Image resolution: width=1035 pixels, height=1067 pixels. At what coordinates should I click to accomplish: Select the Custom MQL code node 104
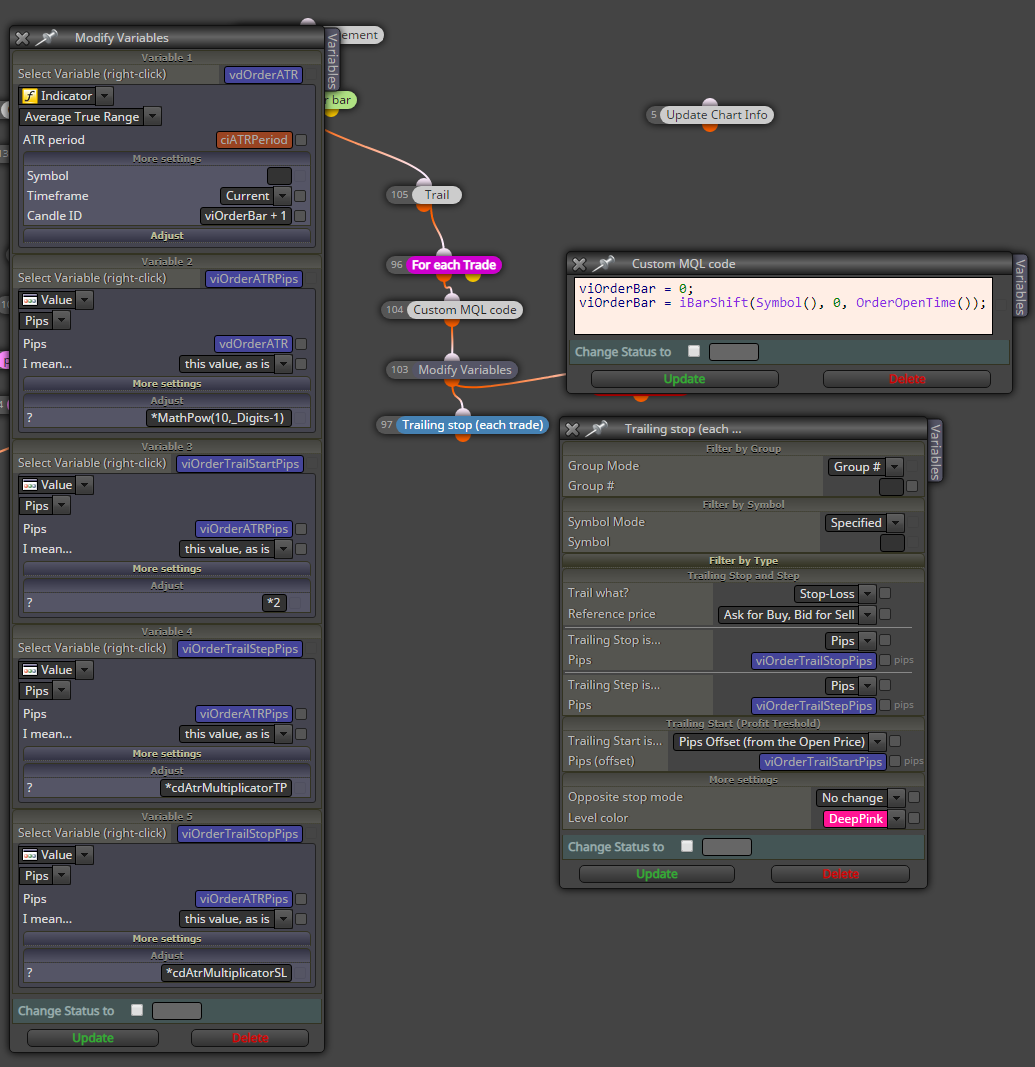pyautogui.click(x=465, y=310)
